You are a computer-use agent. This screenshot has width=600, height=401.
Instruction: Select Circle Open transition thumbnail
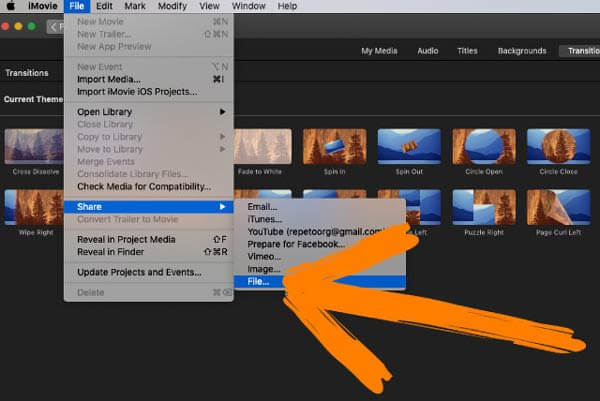(x=484, y=147)
